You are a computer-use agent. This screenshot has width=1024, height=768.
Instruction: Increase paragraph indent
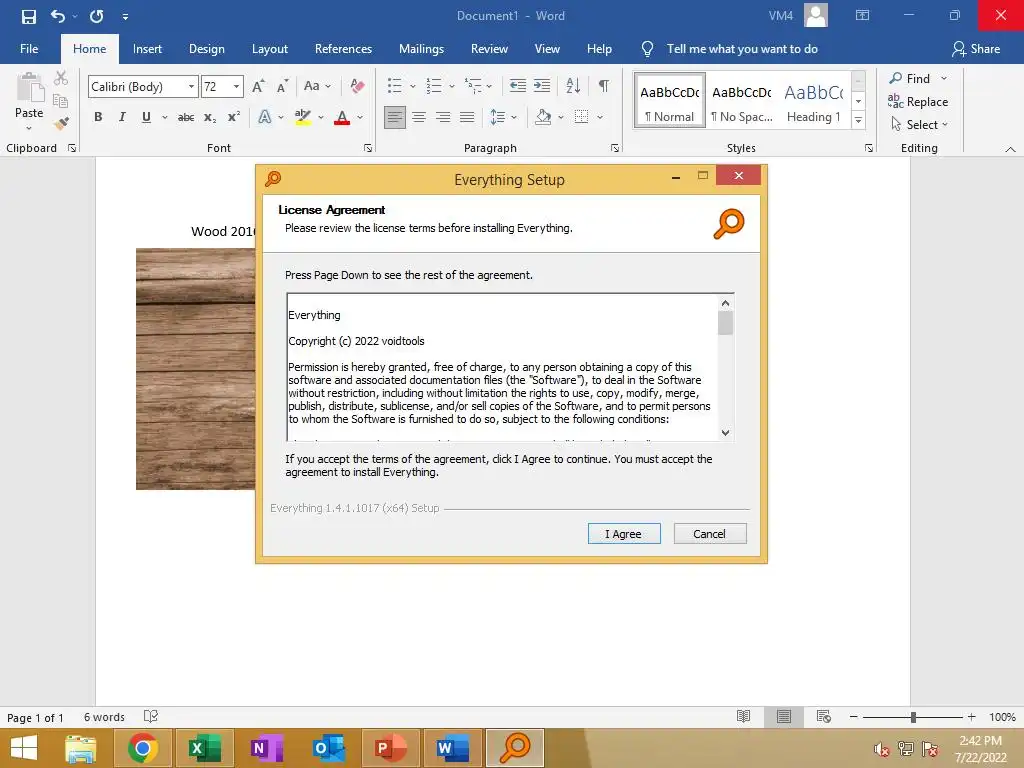[542, 86]
